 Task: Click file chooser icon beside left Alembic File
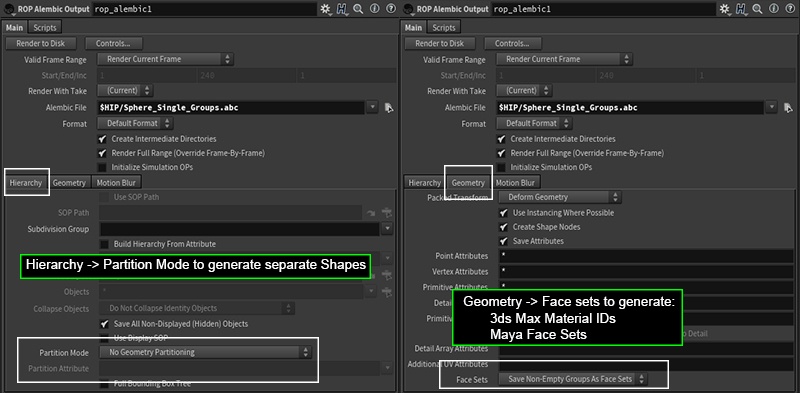point(389,108)
